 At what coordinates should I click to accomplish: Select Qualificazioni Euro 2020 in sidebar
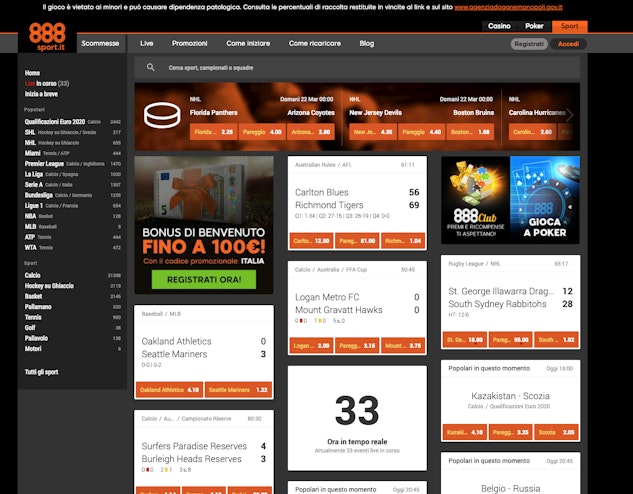click(73, 121)
